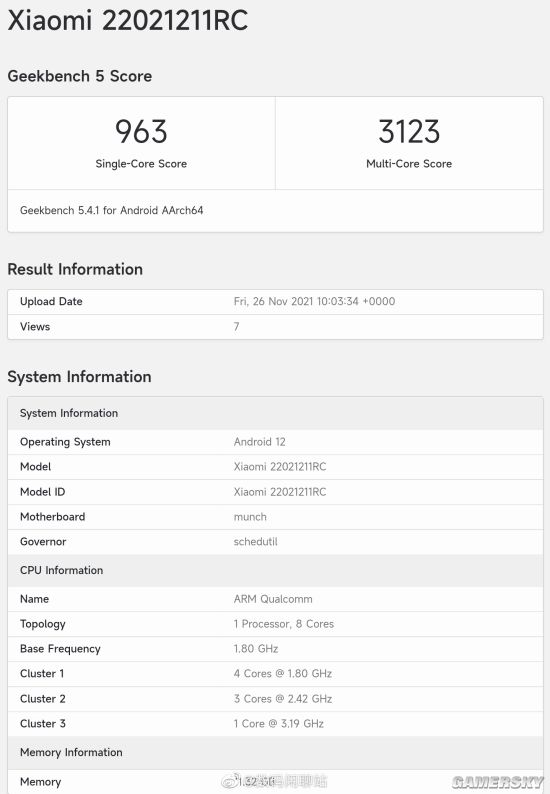Select the ARM Qualcomm CPU name
Screen dimensions: 550x794
tap(273, 599)
